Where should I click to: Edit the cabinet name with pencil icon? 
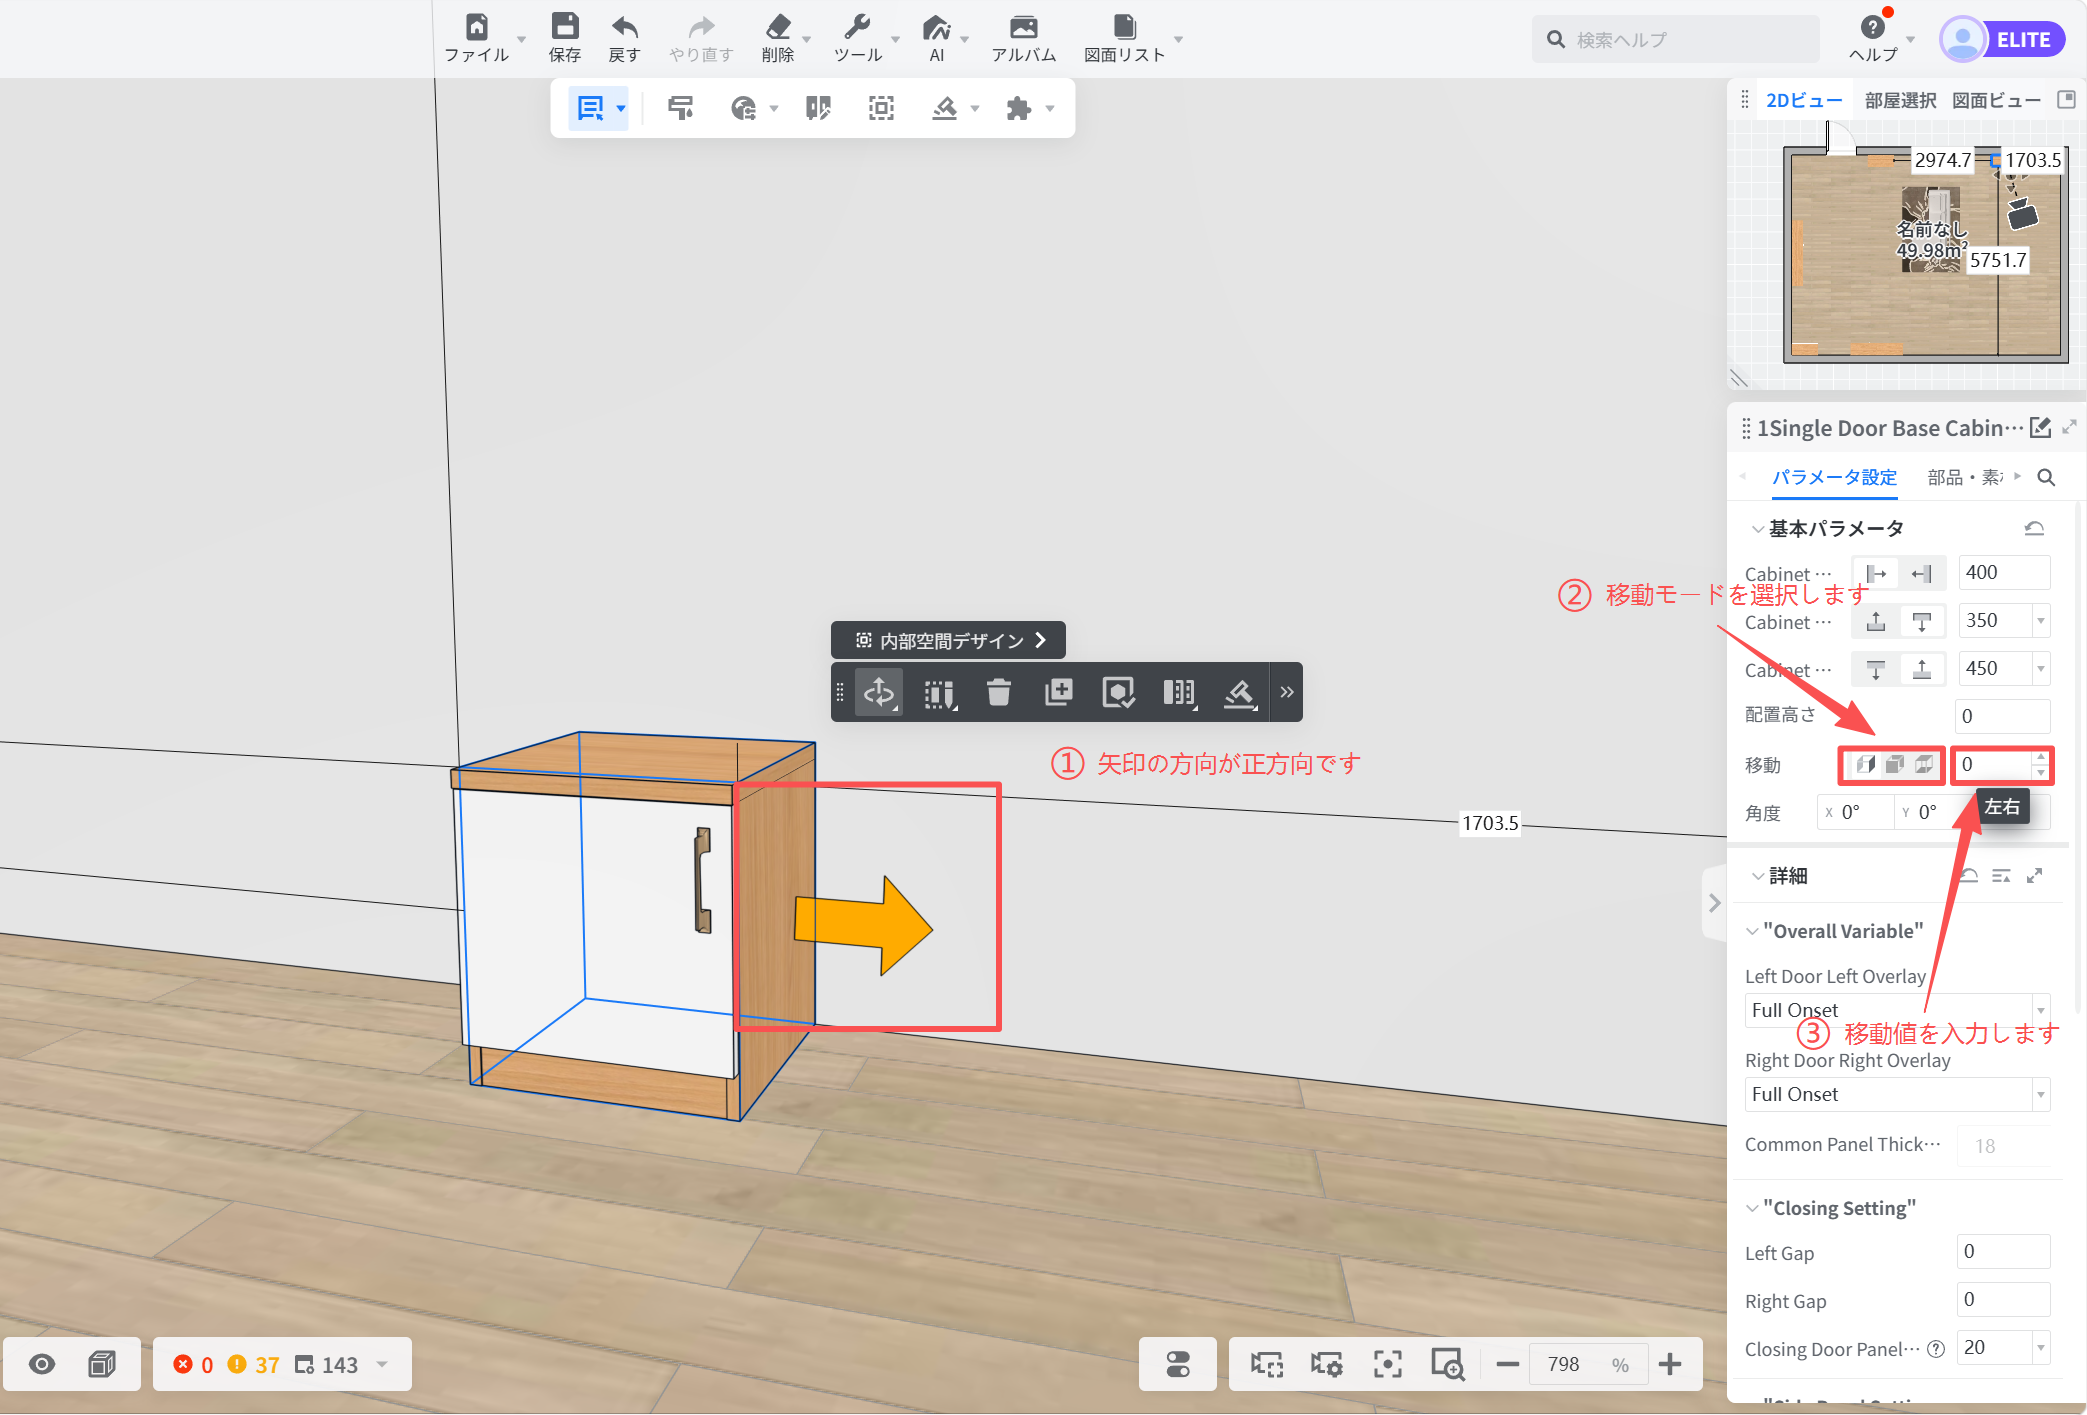[2040, 428]
